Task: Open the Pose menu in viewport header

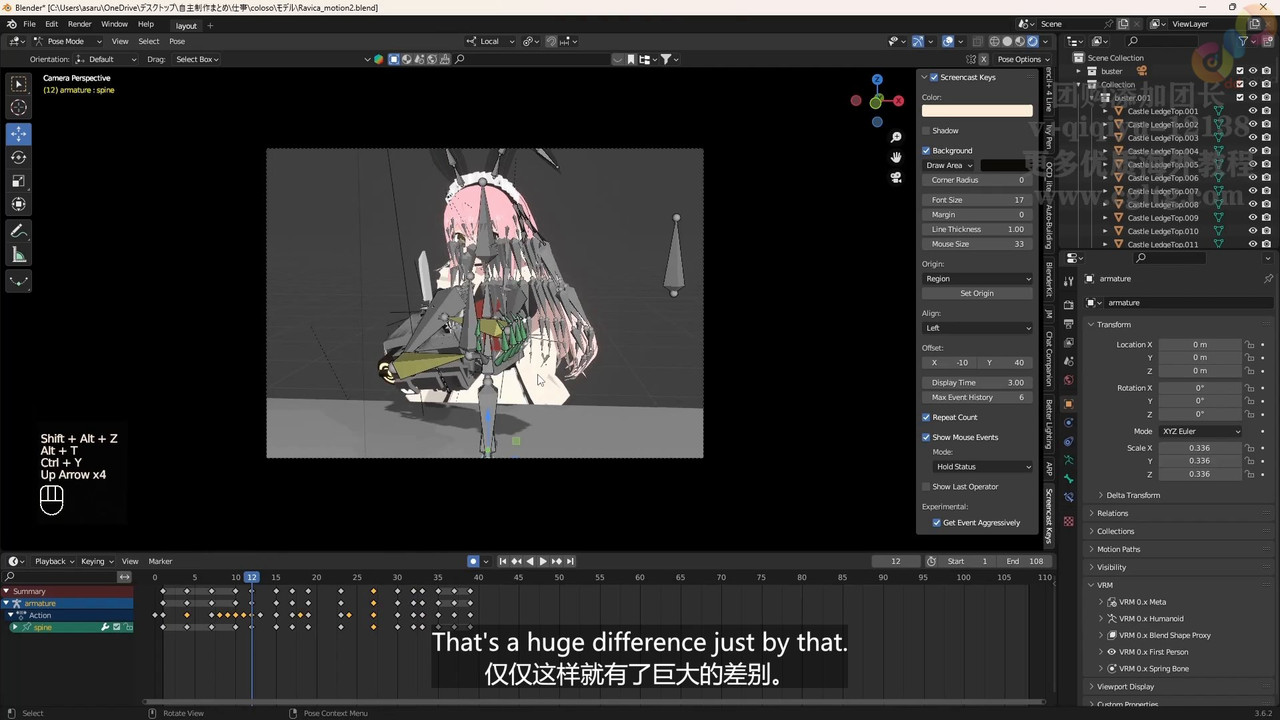Action: pyautogui.click(x=177, y=41)
